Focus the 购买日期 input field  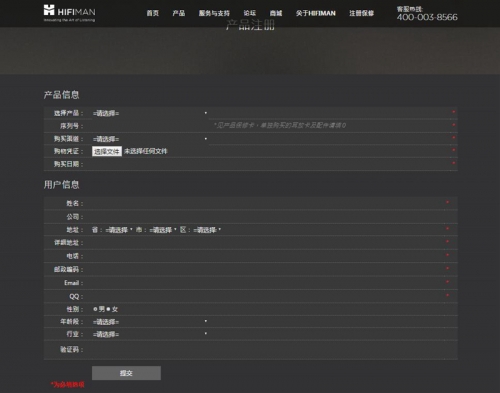click(150, 164)
